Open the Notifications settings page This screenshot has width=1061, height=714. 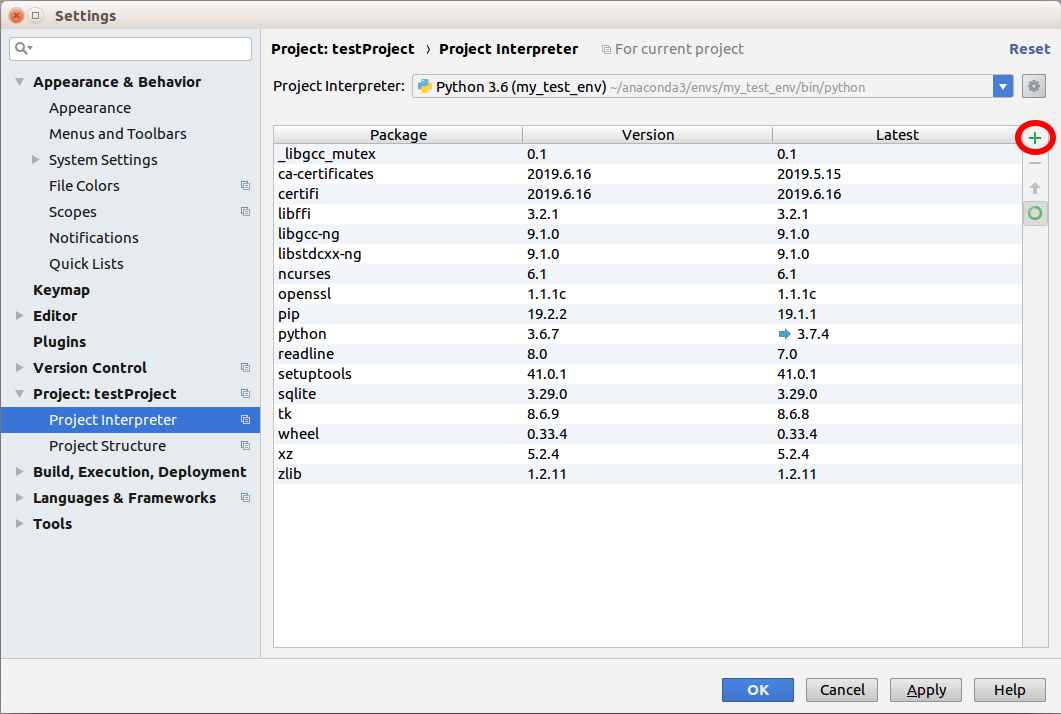point(93,238)
